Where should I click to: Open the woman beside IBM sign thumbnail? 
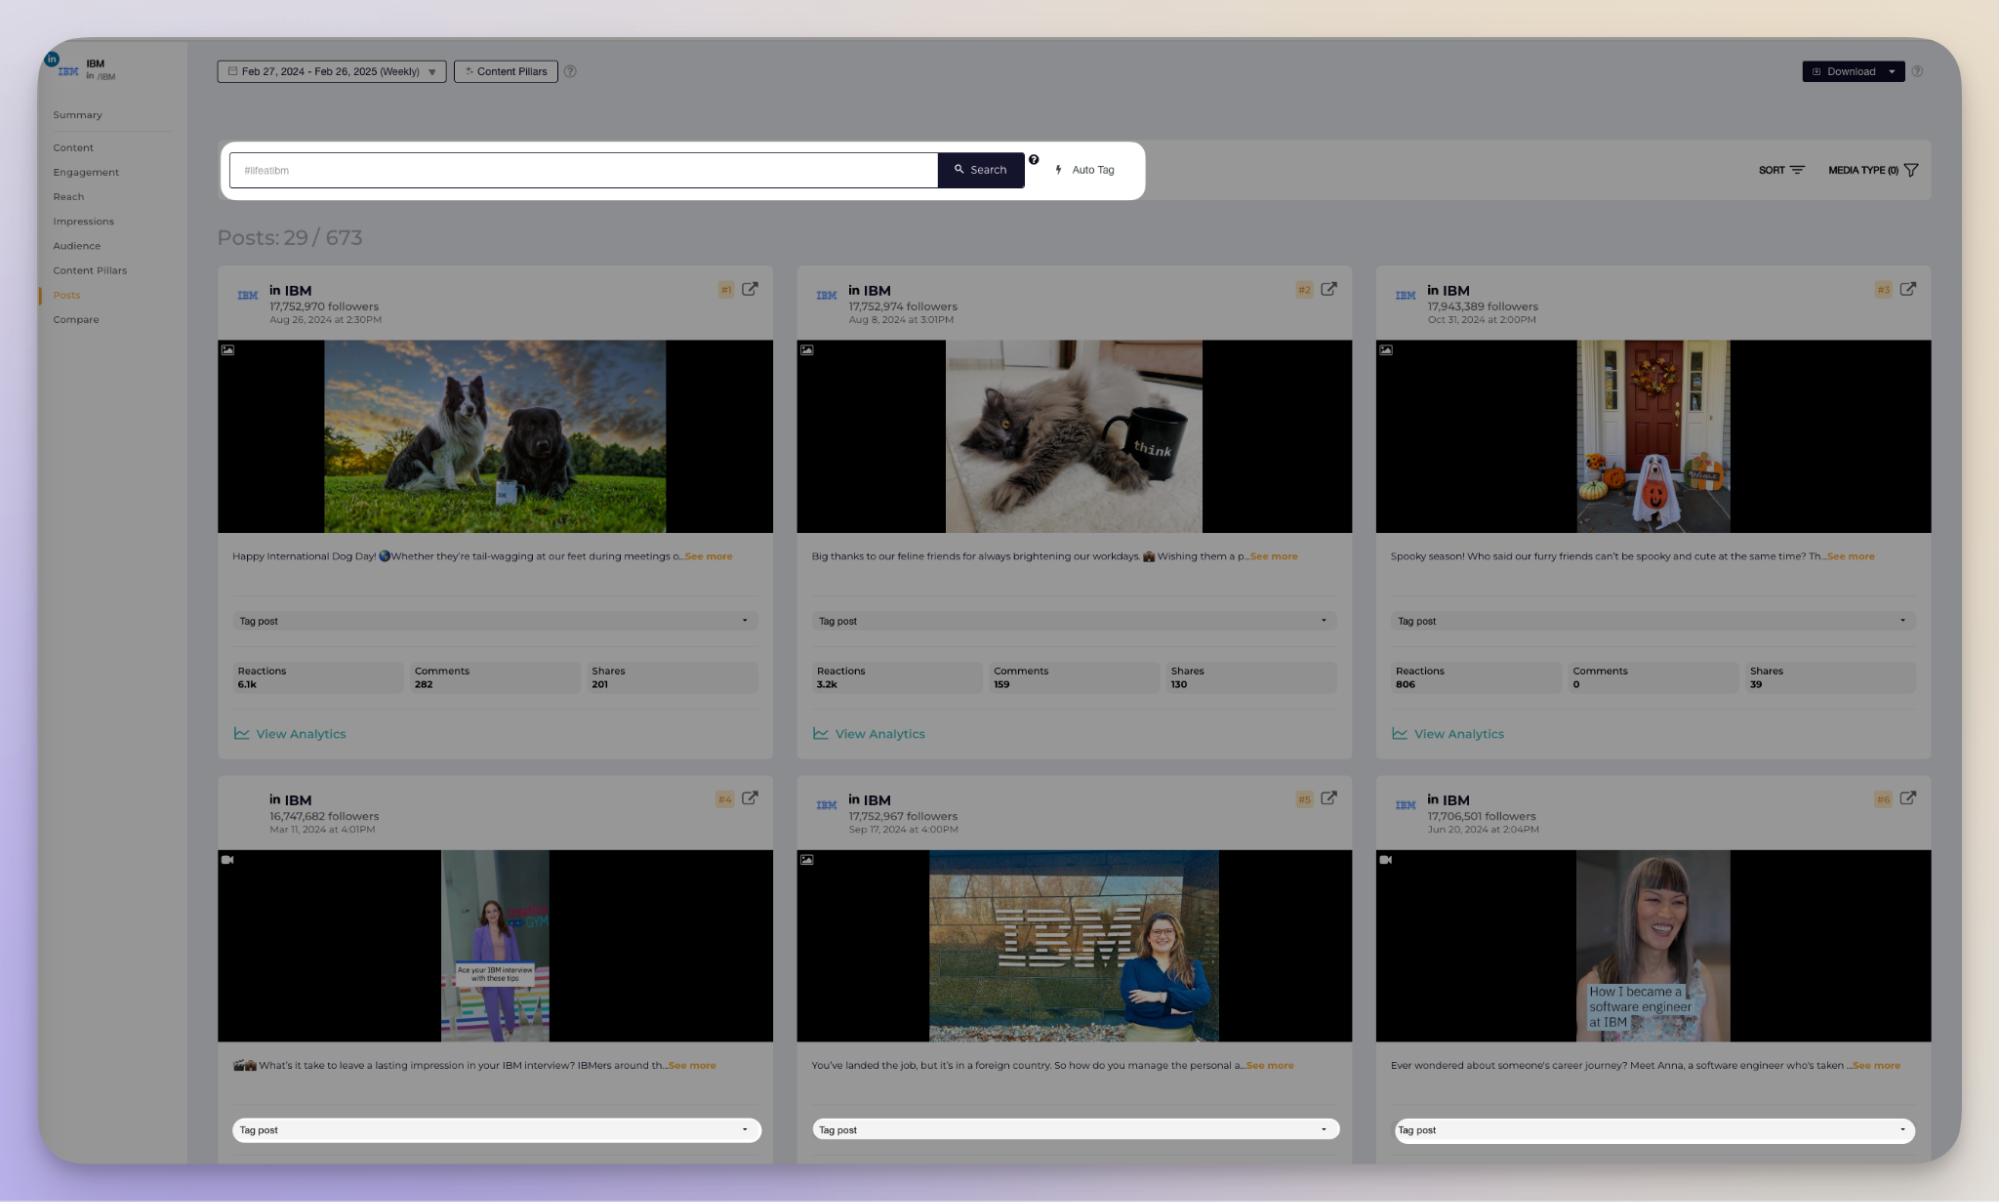1074,945
